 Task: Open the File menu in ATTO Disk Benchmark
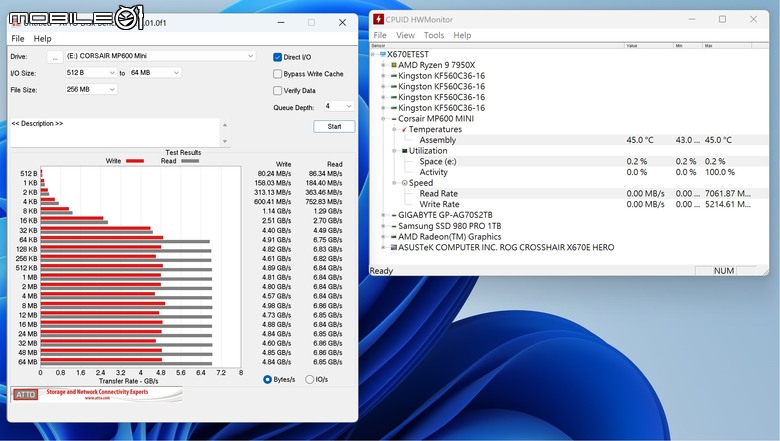17,38
